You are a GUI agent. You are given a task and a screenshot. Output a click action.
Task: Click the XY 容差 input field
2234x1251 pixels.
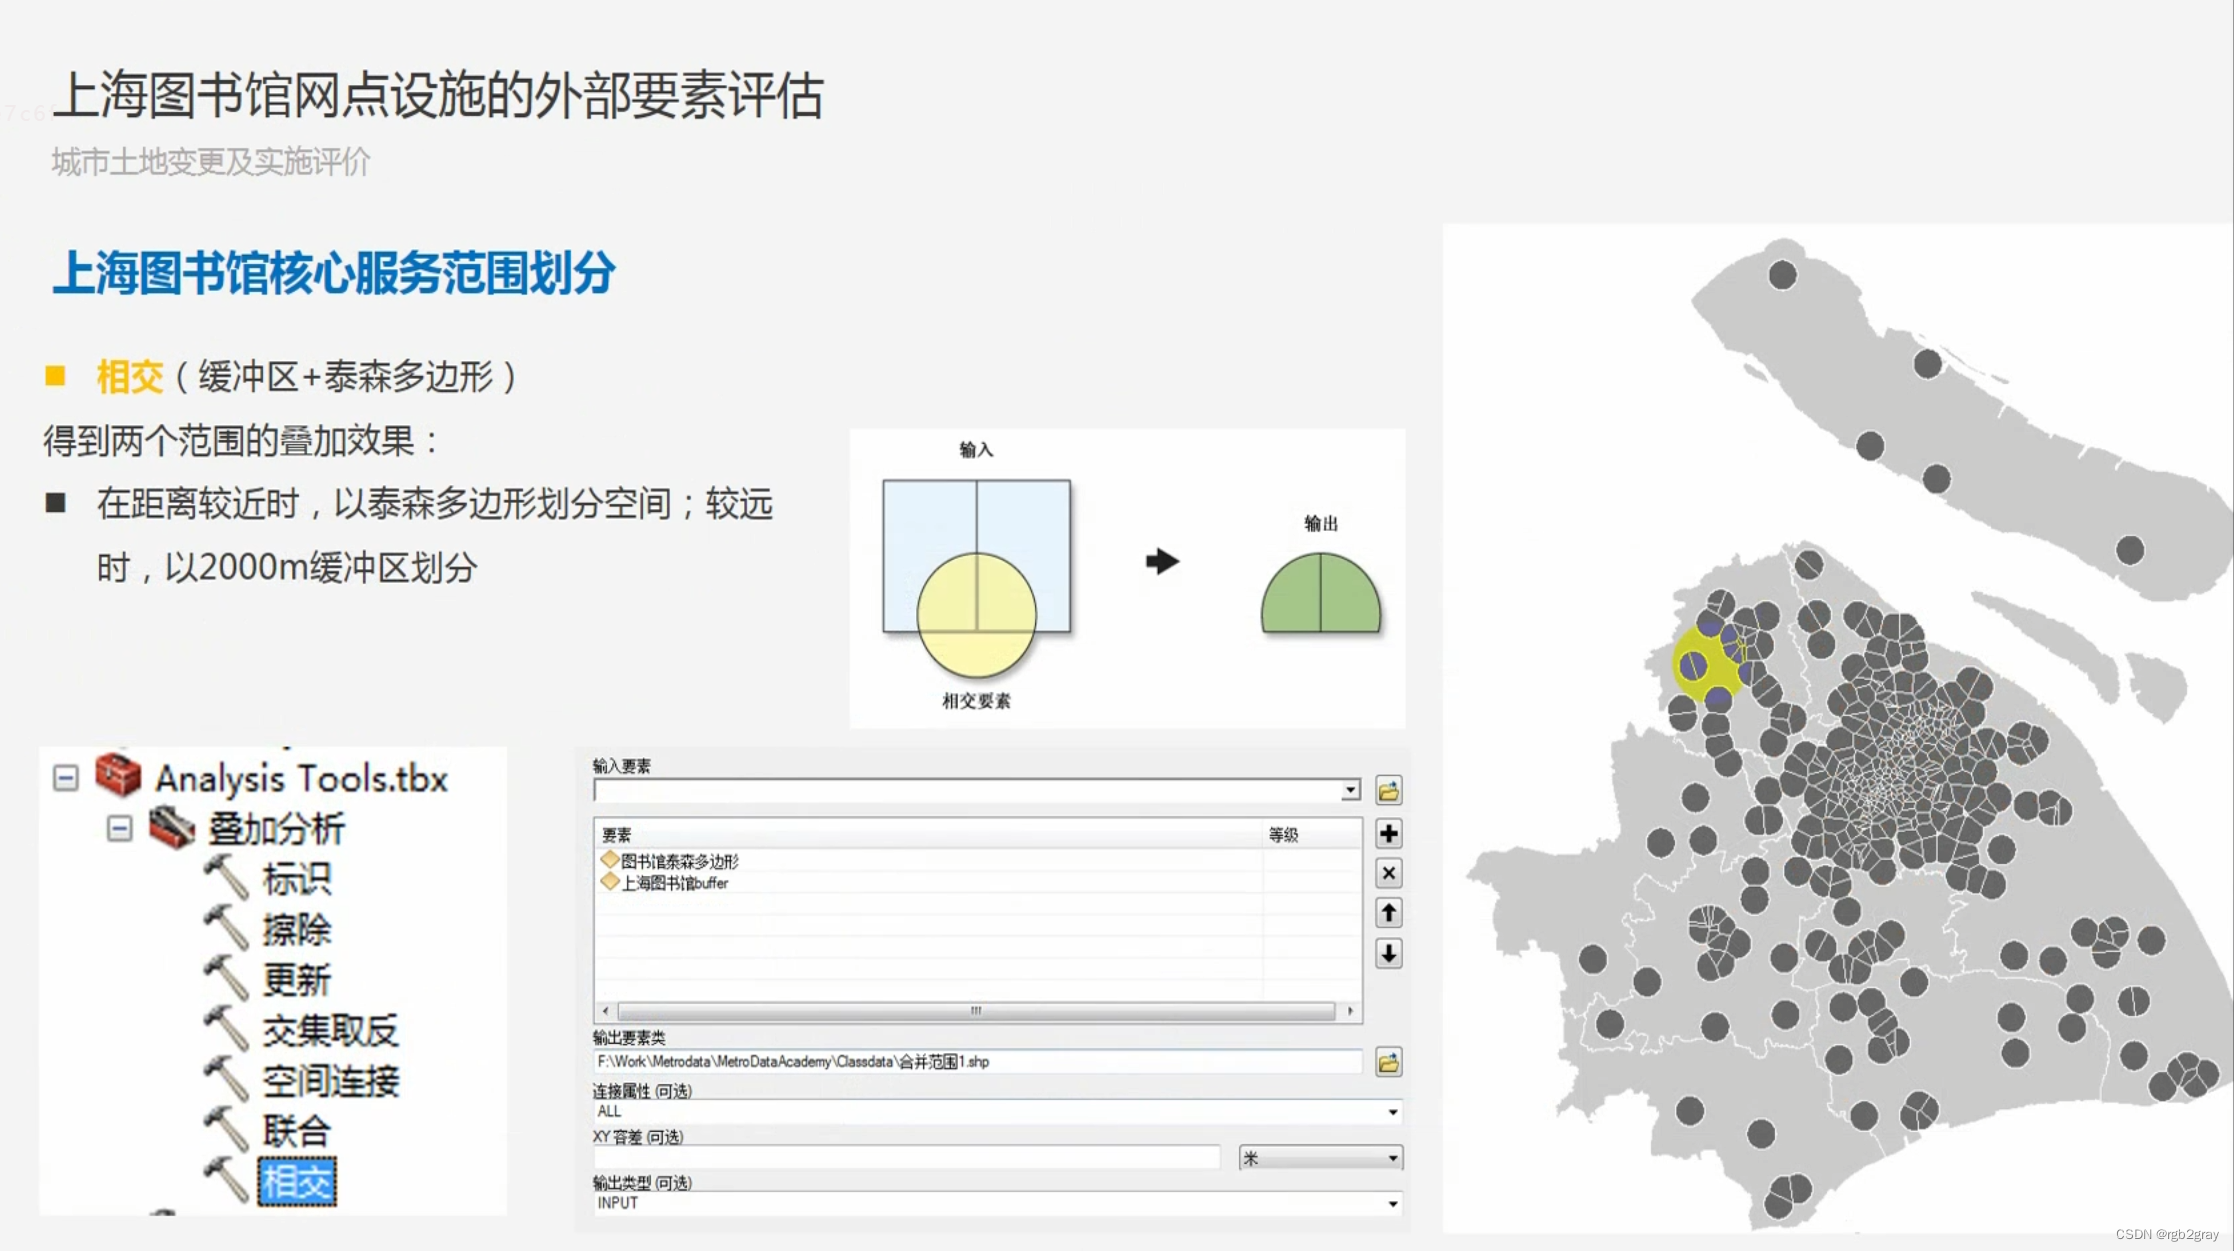point(907,1158)
